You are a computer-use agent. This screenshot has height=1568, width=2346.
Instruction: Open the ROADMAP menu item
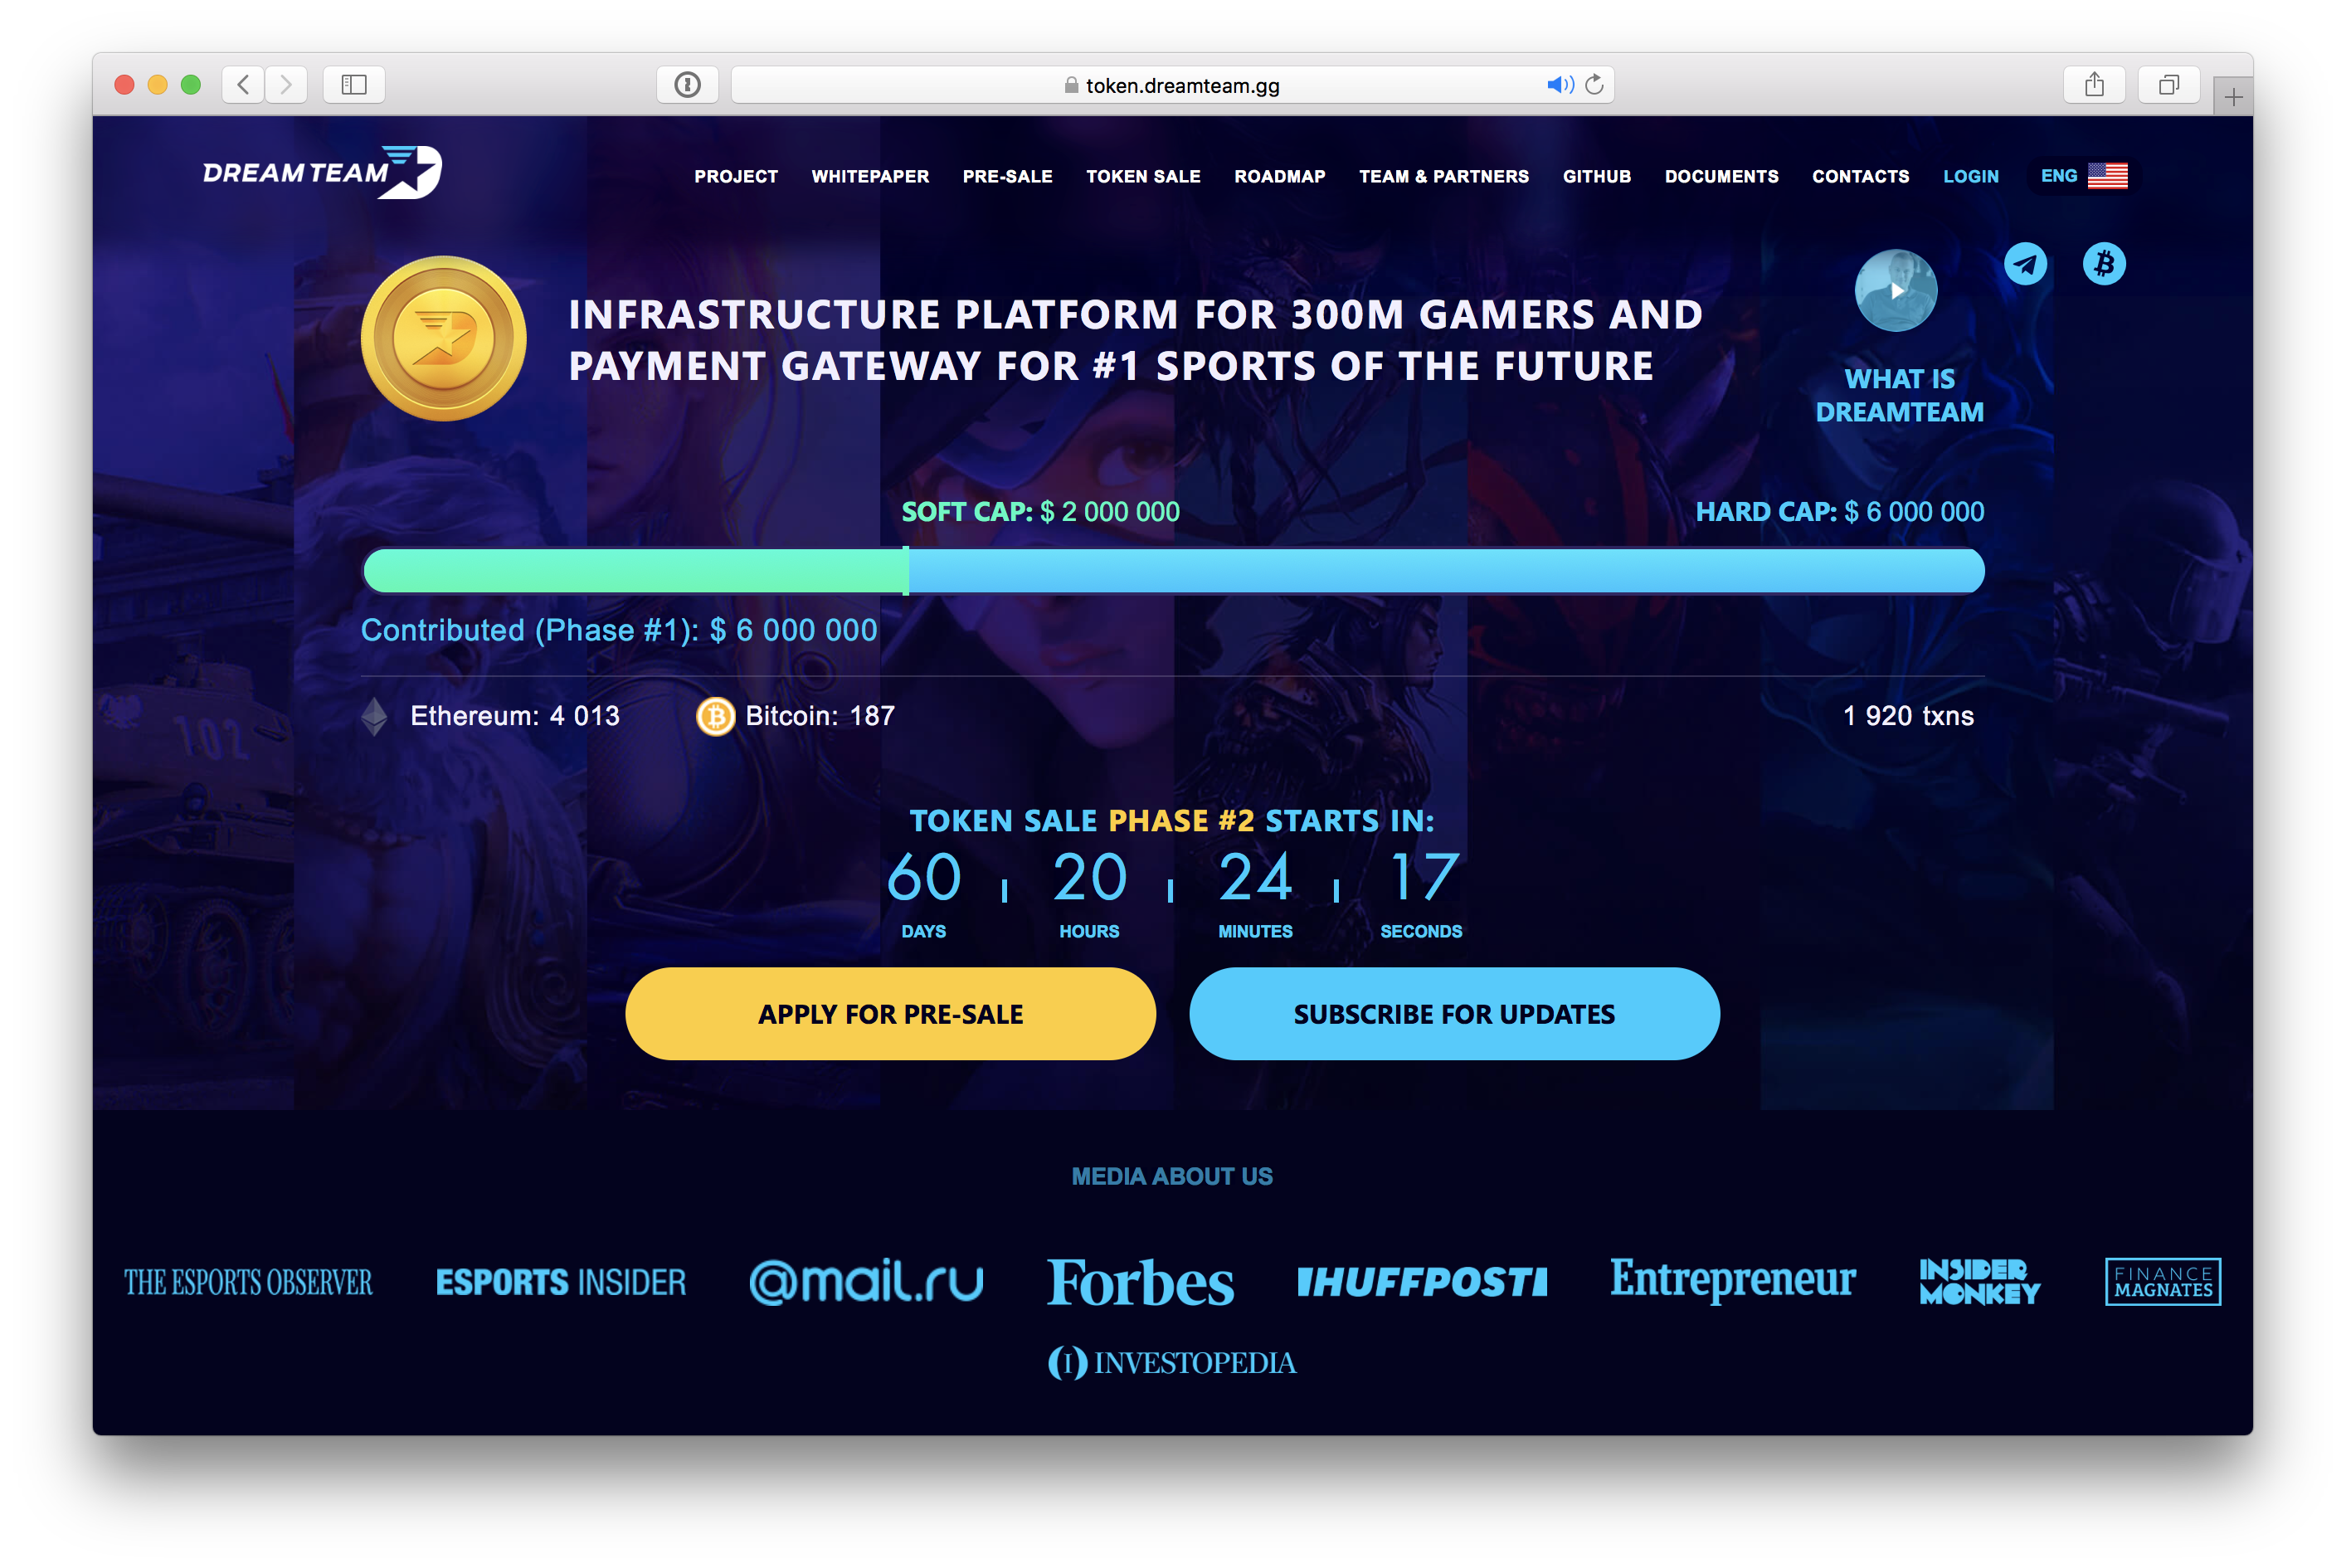pos(1279,176)
